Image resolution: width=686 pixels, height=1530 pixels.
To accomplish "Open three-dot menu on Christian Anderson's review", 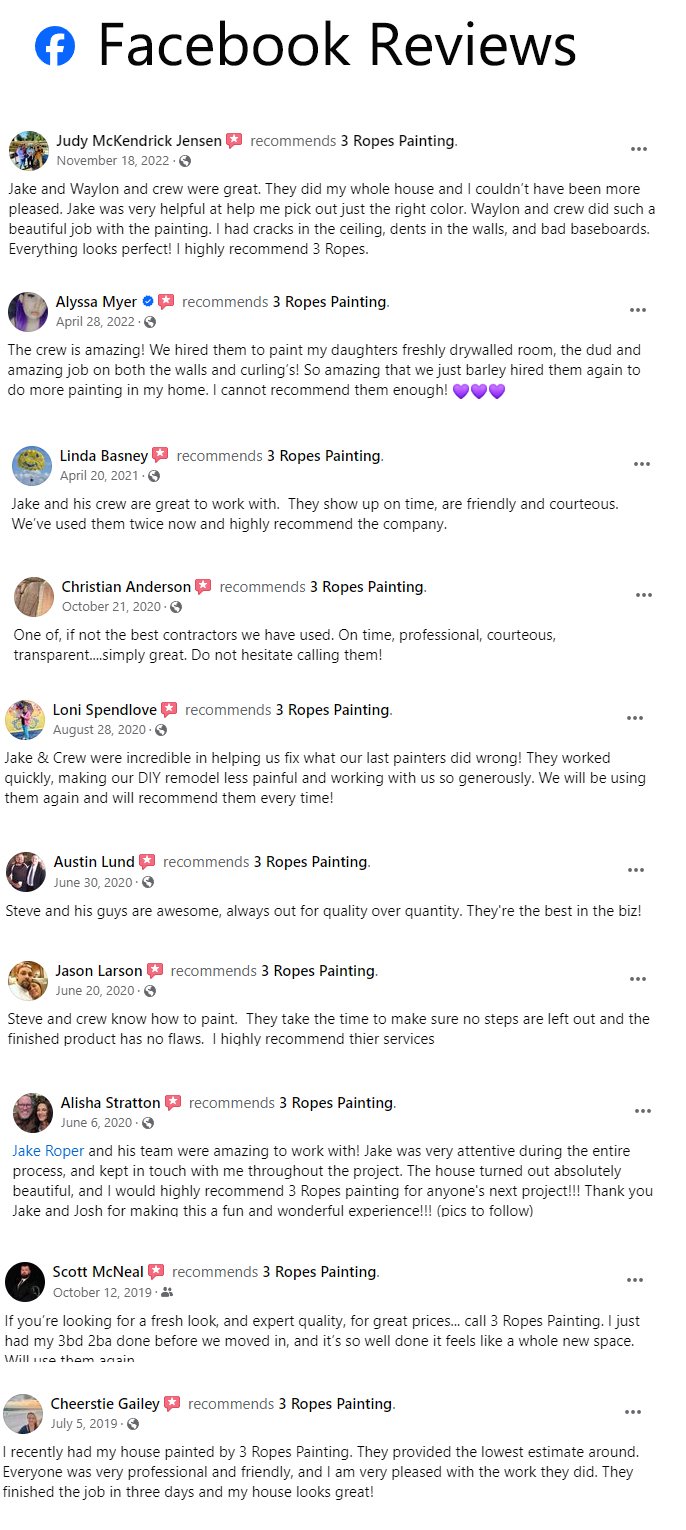I will pyautogui.click(x=644, y=595).
